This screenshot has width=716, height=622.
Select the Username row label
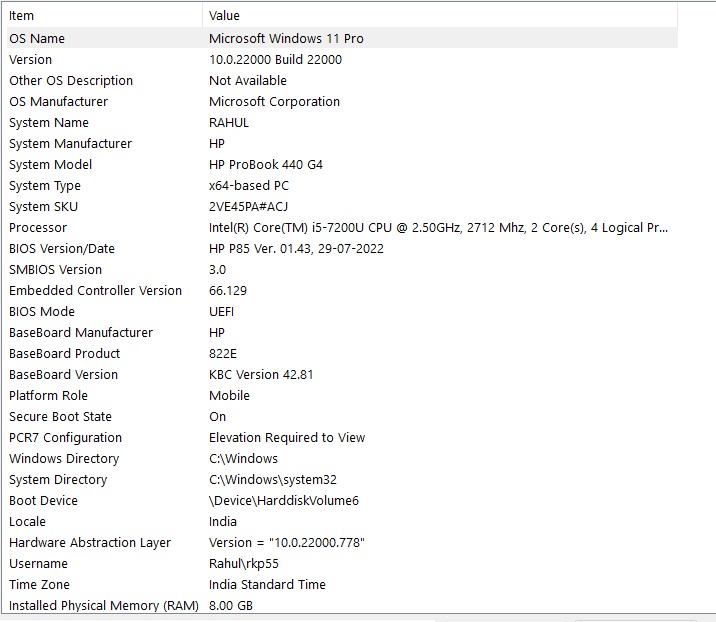click(x=38, y=564)
